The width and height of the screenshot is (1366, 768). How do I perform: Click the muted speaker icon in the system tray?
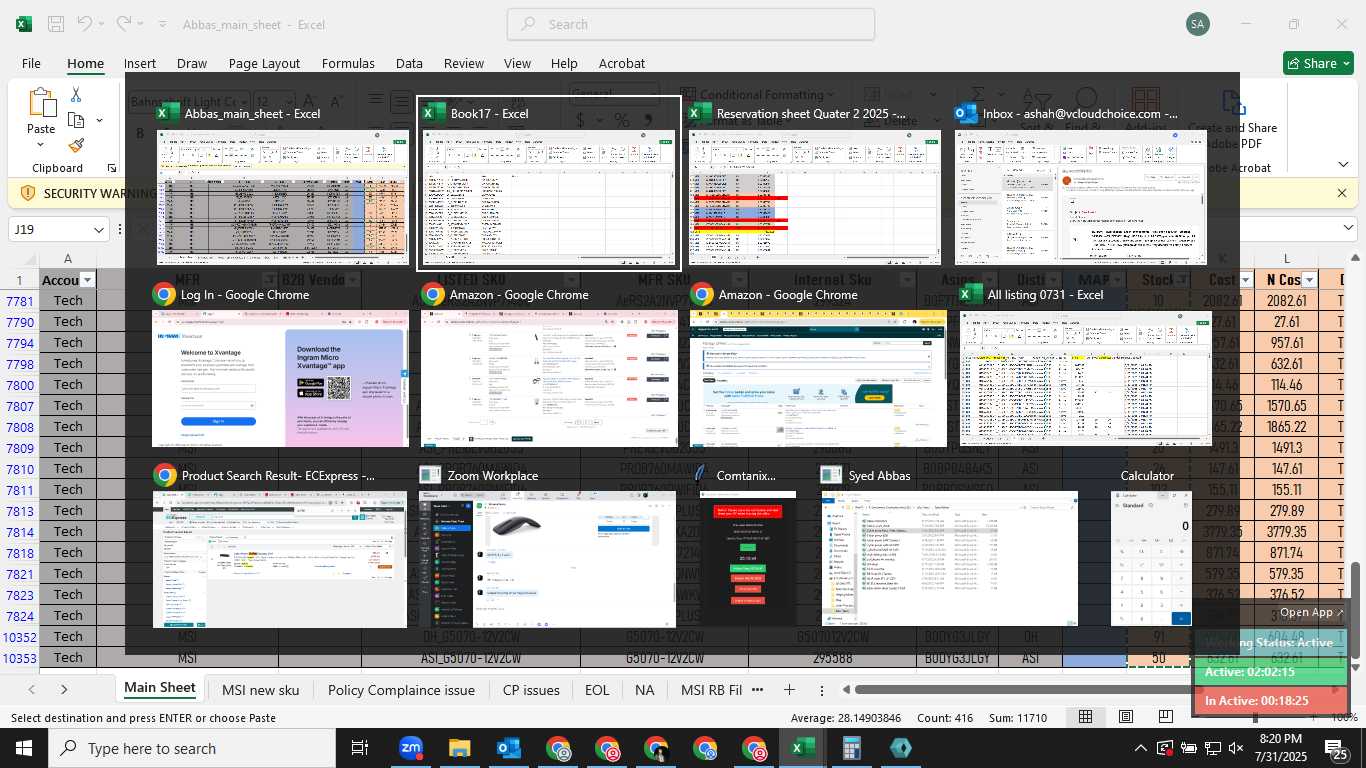pos(1237,748)
